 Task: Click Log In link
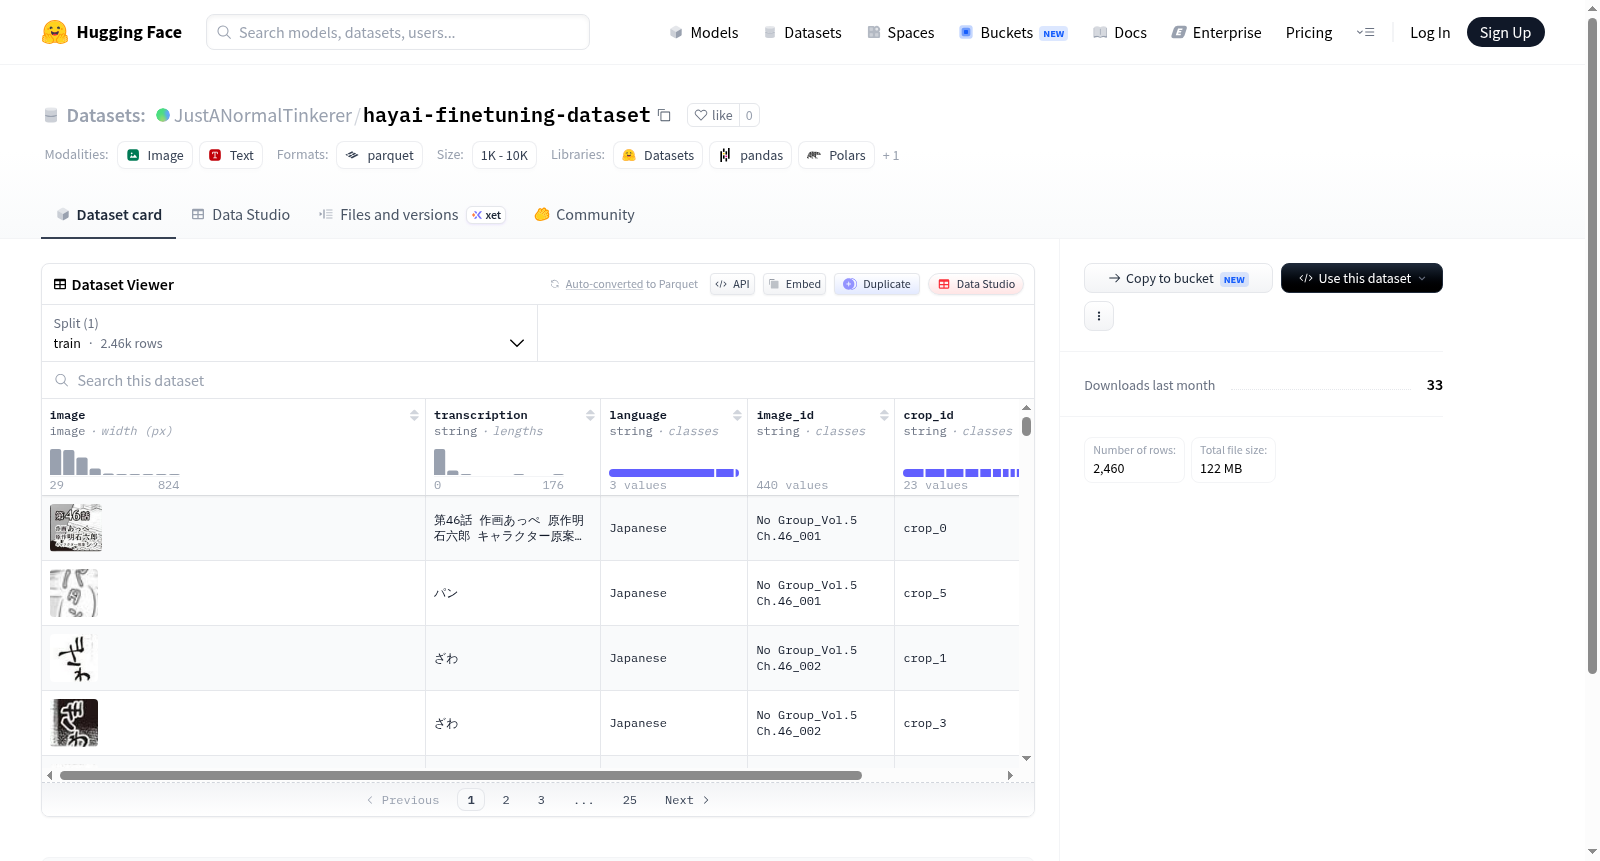pos(1429,32)
